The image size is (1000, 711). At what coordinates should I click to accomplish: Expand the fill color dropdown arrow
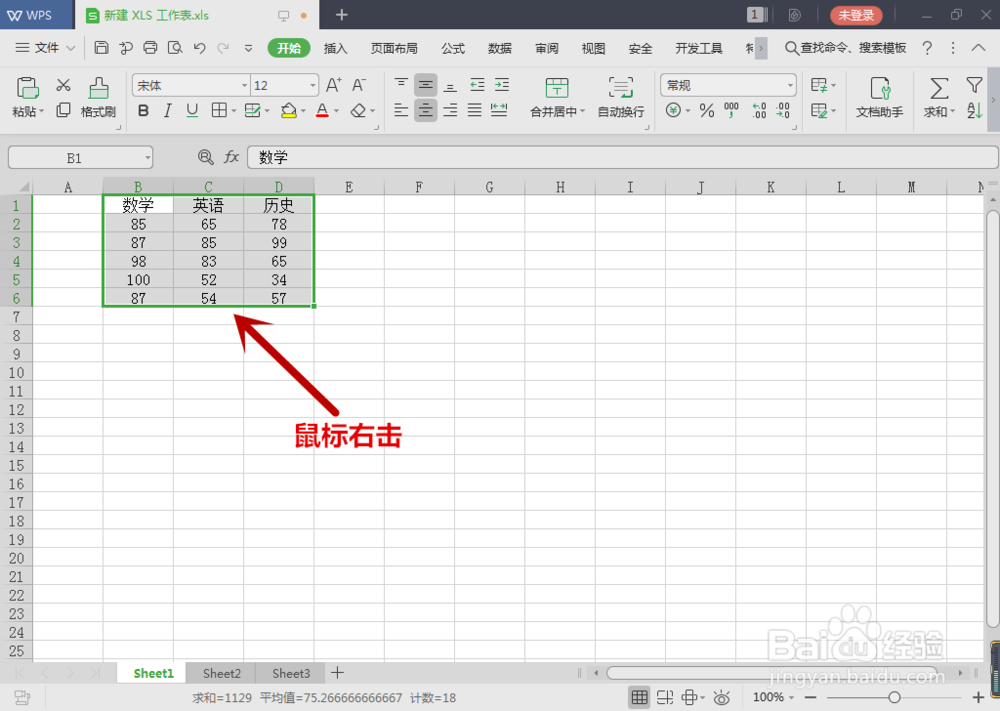304,111
